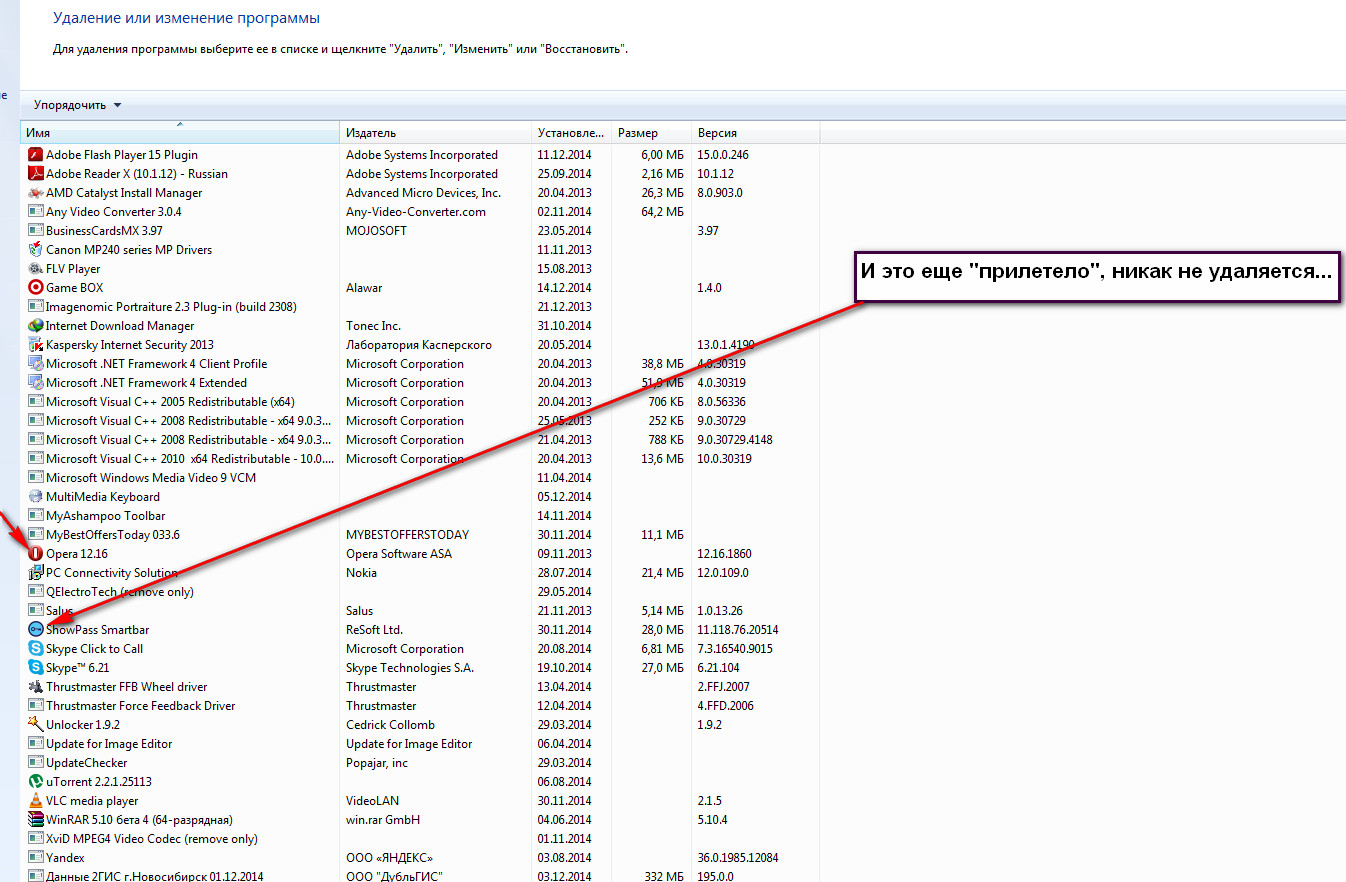1346x882 pixels.
Task: Click the Издатель column header
Action: 435,133
